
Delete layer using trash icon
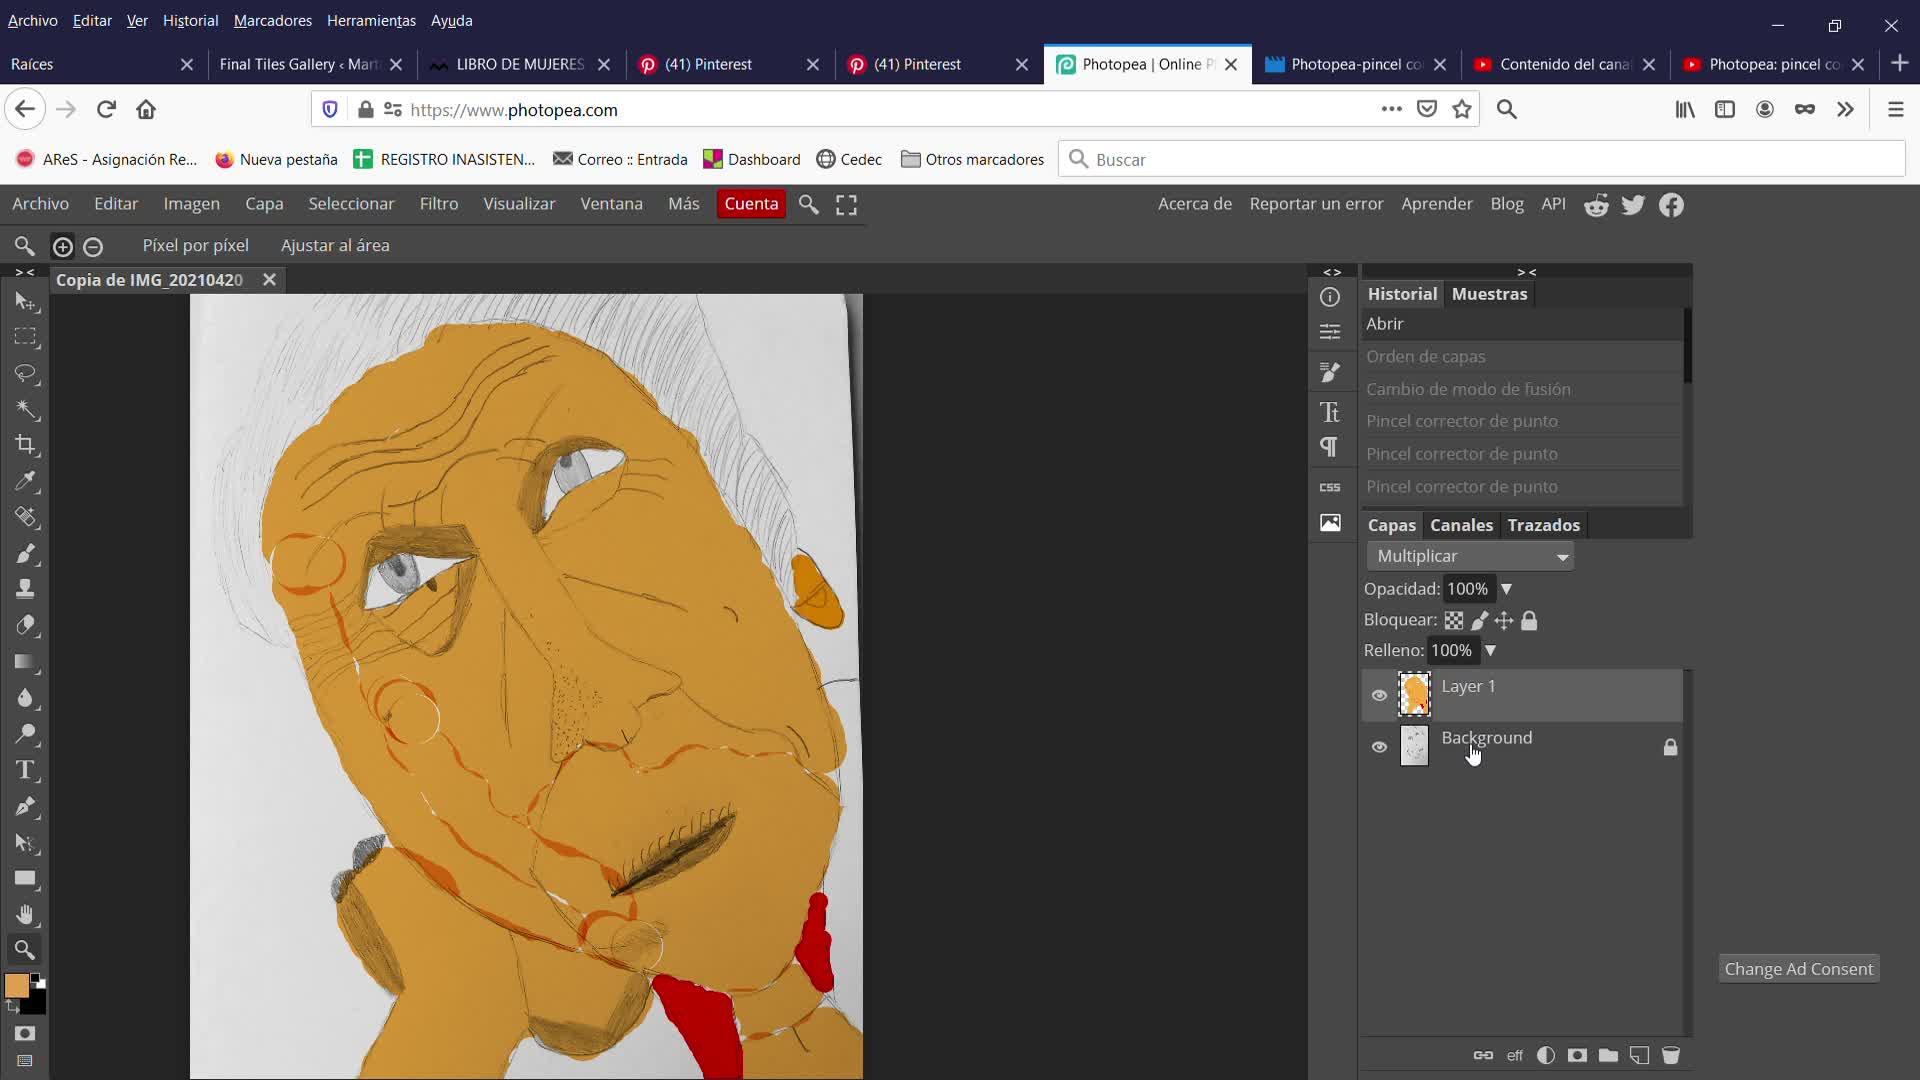tap(1670, 1055)
